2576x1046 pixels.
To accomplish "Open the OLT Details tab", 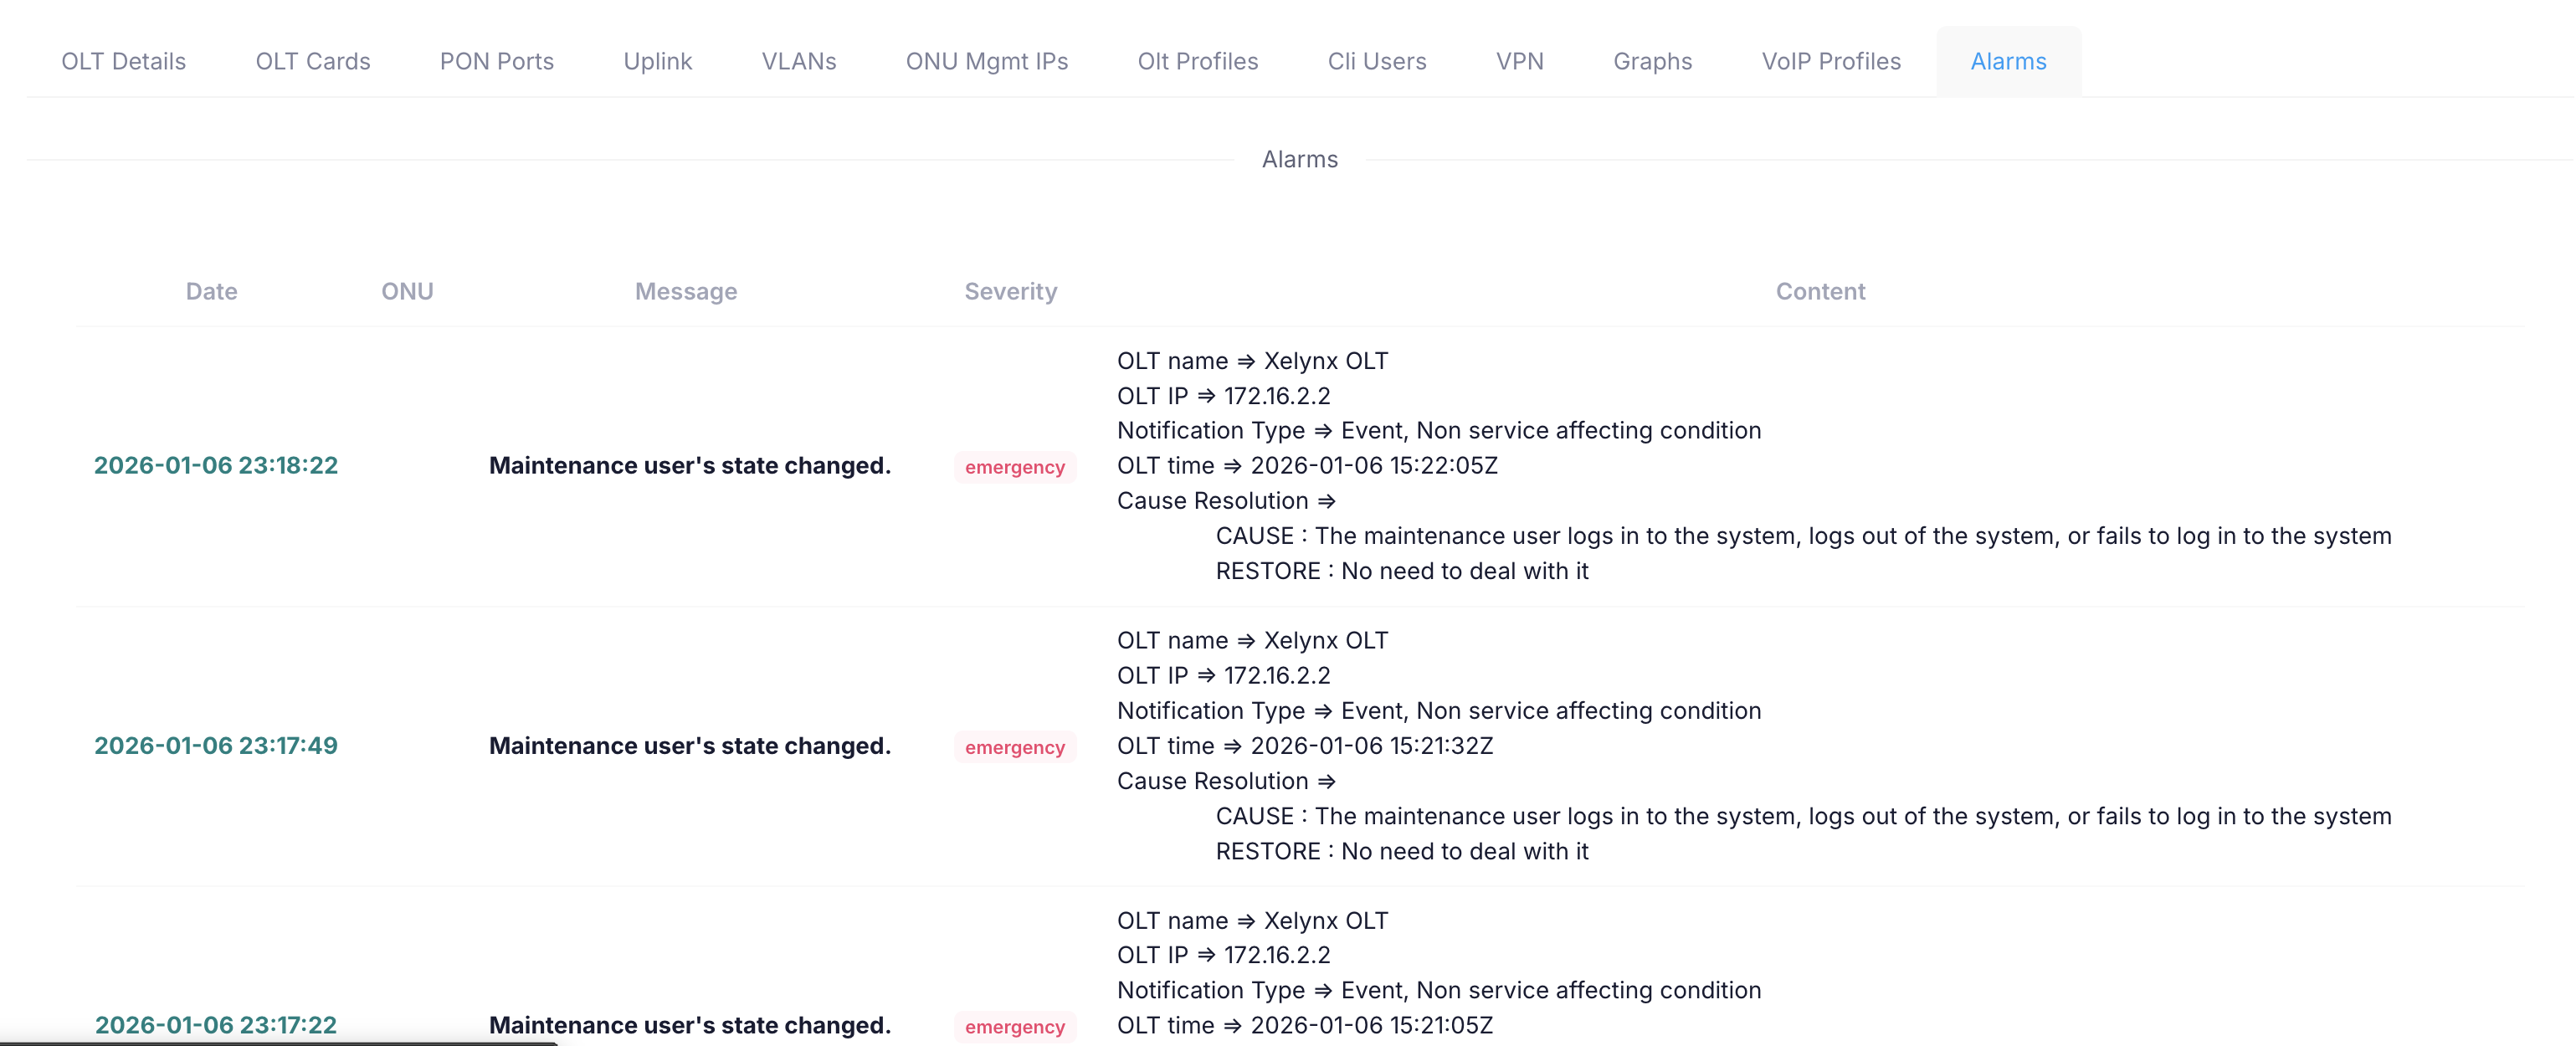I will point(123,62).
